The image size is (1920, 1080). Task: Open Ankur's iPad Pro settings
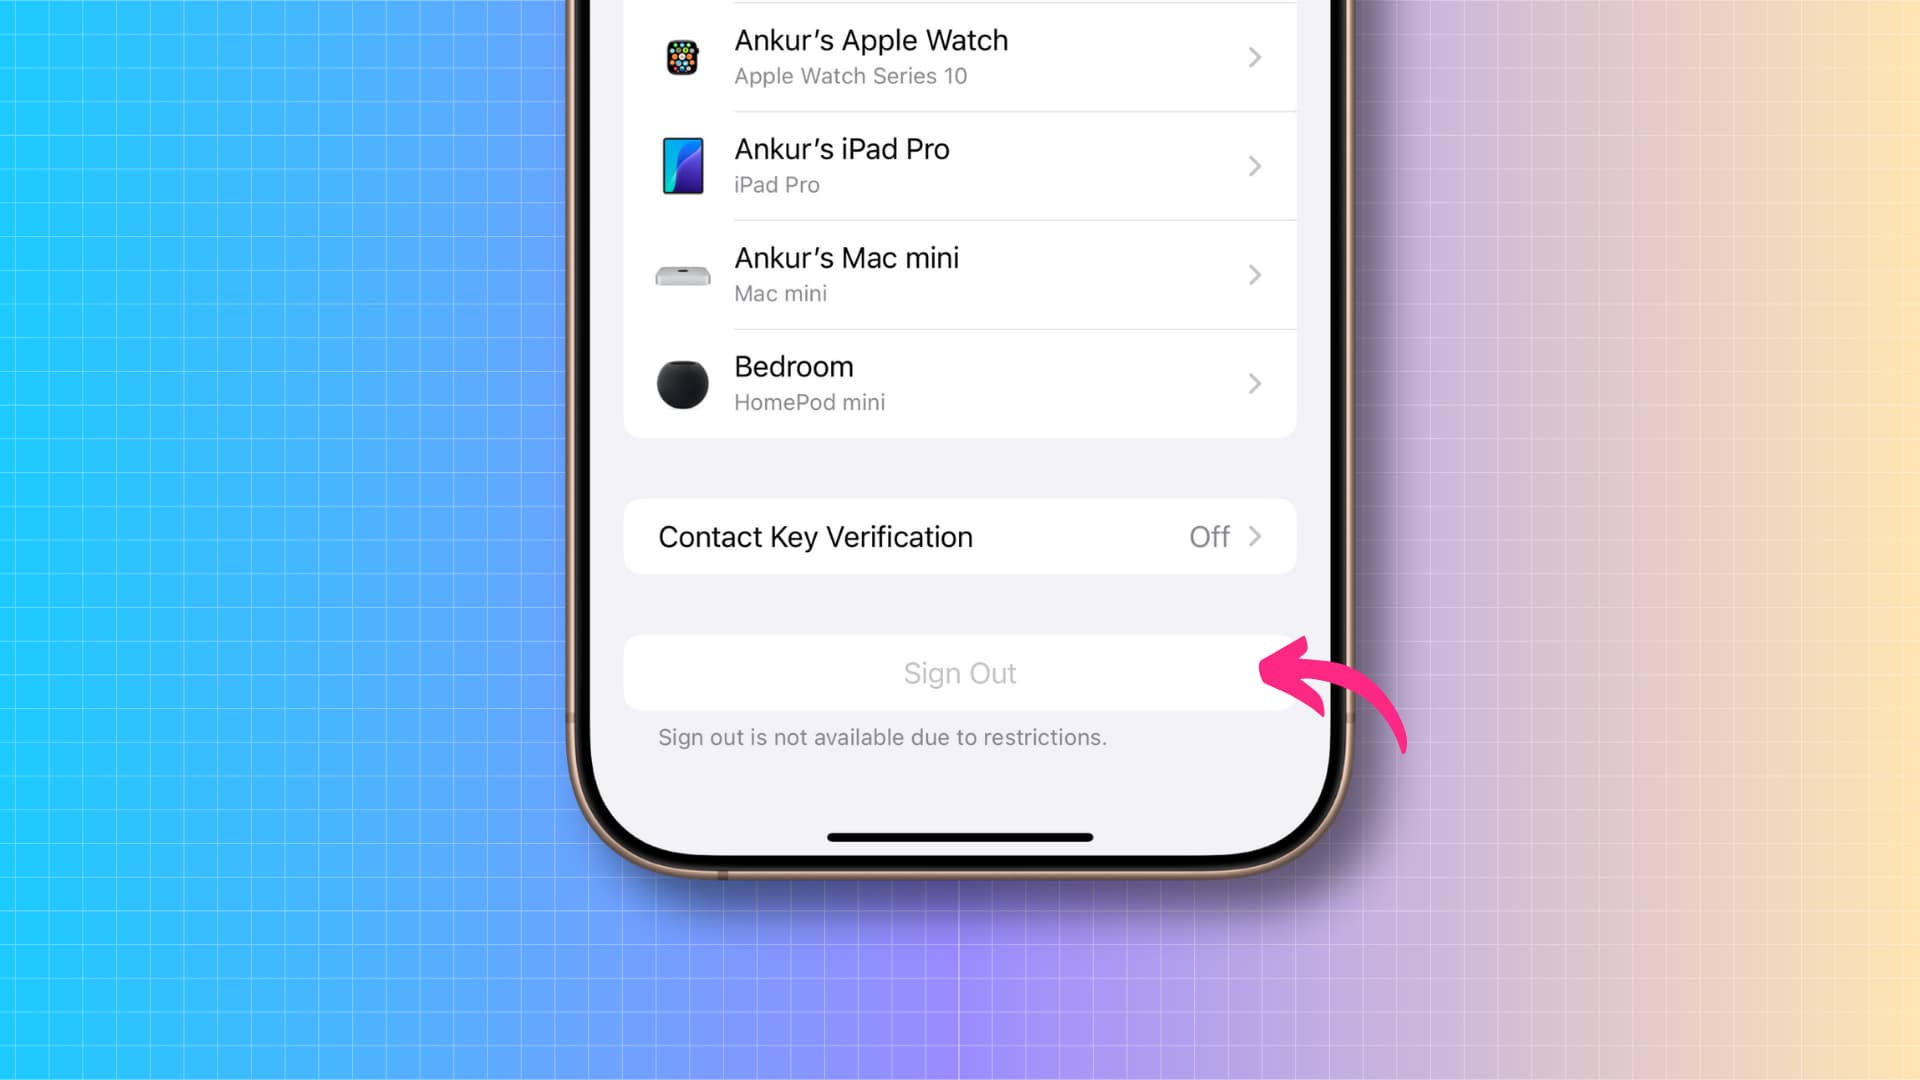tap(960, 165)
